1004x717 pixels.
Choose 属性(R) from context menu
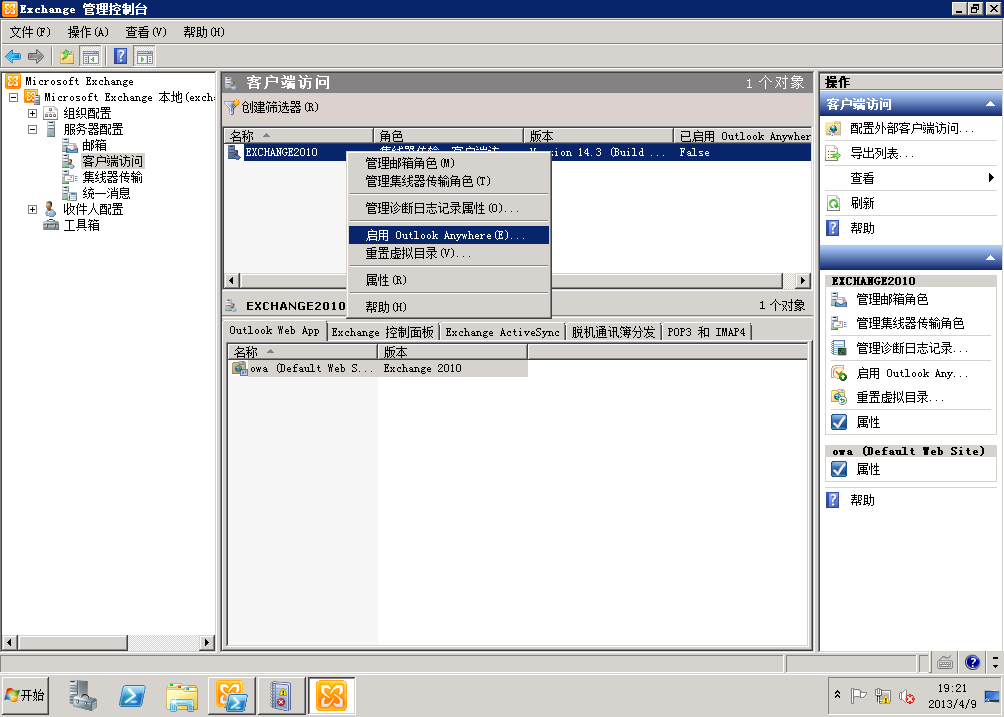(x=449, y=280)
